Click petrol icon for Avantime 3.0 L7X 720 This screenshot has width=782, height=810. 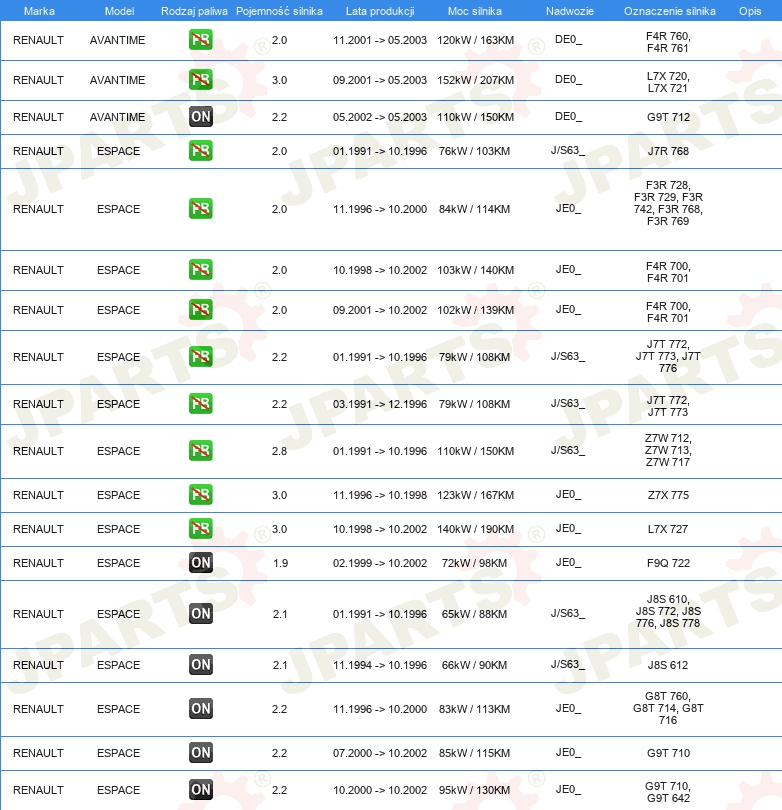click(x=200, y=80)
